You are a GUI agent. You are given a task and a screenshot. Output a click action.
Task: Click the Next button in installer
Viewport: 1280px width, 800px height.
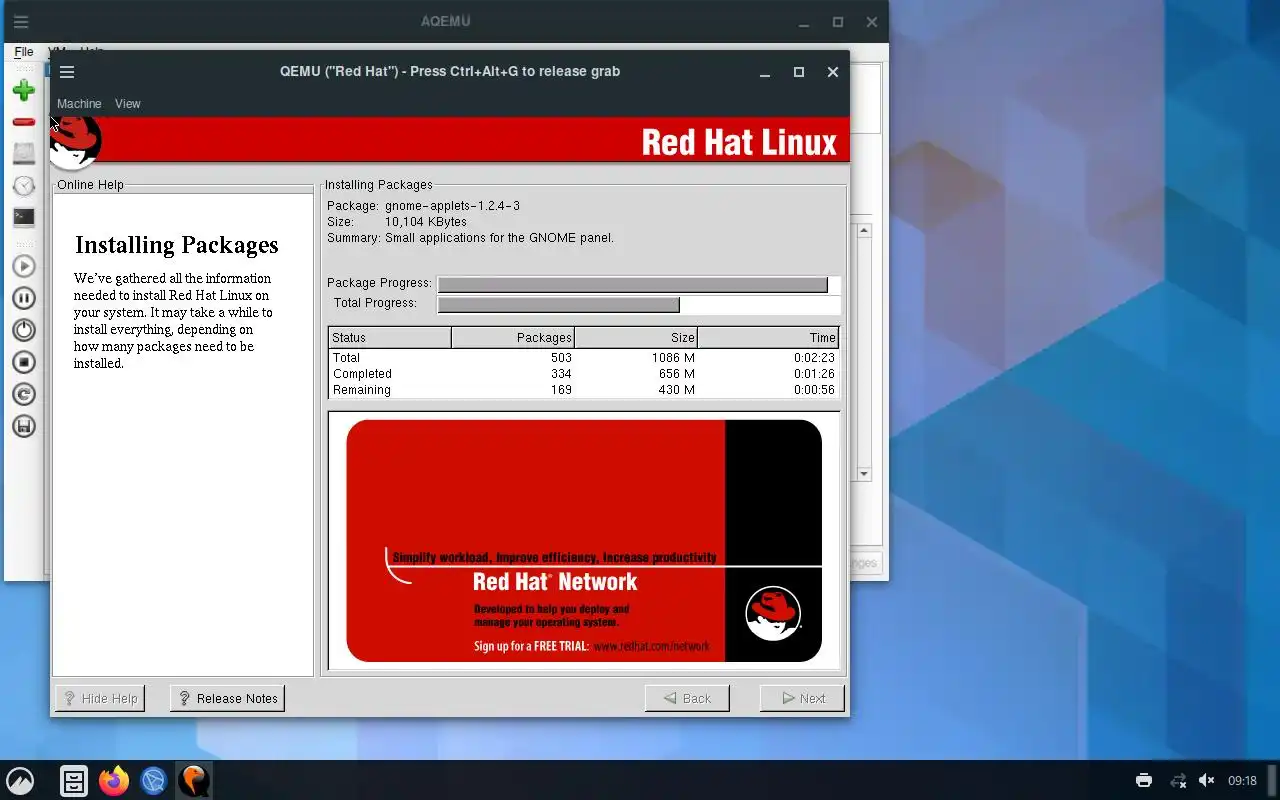click(x=802, y=698)
